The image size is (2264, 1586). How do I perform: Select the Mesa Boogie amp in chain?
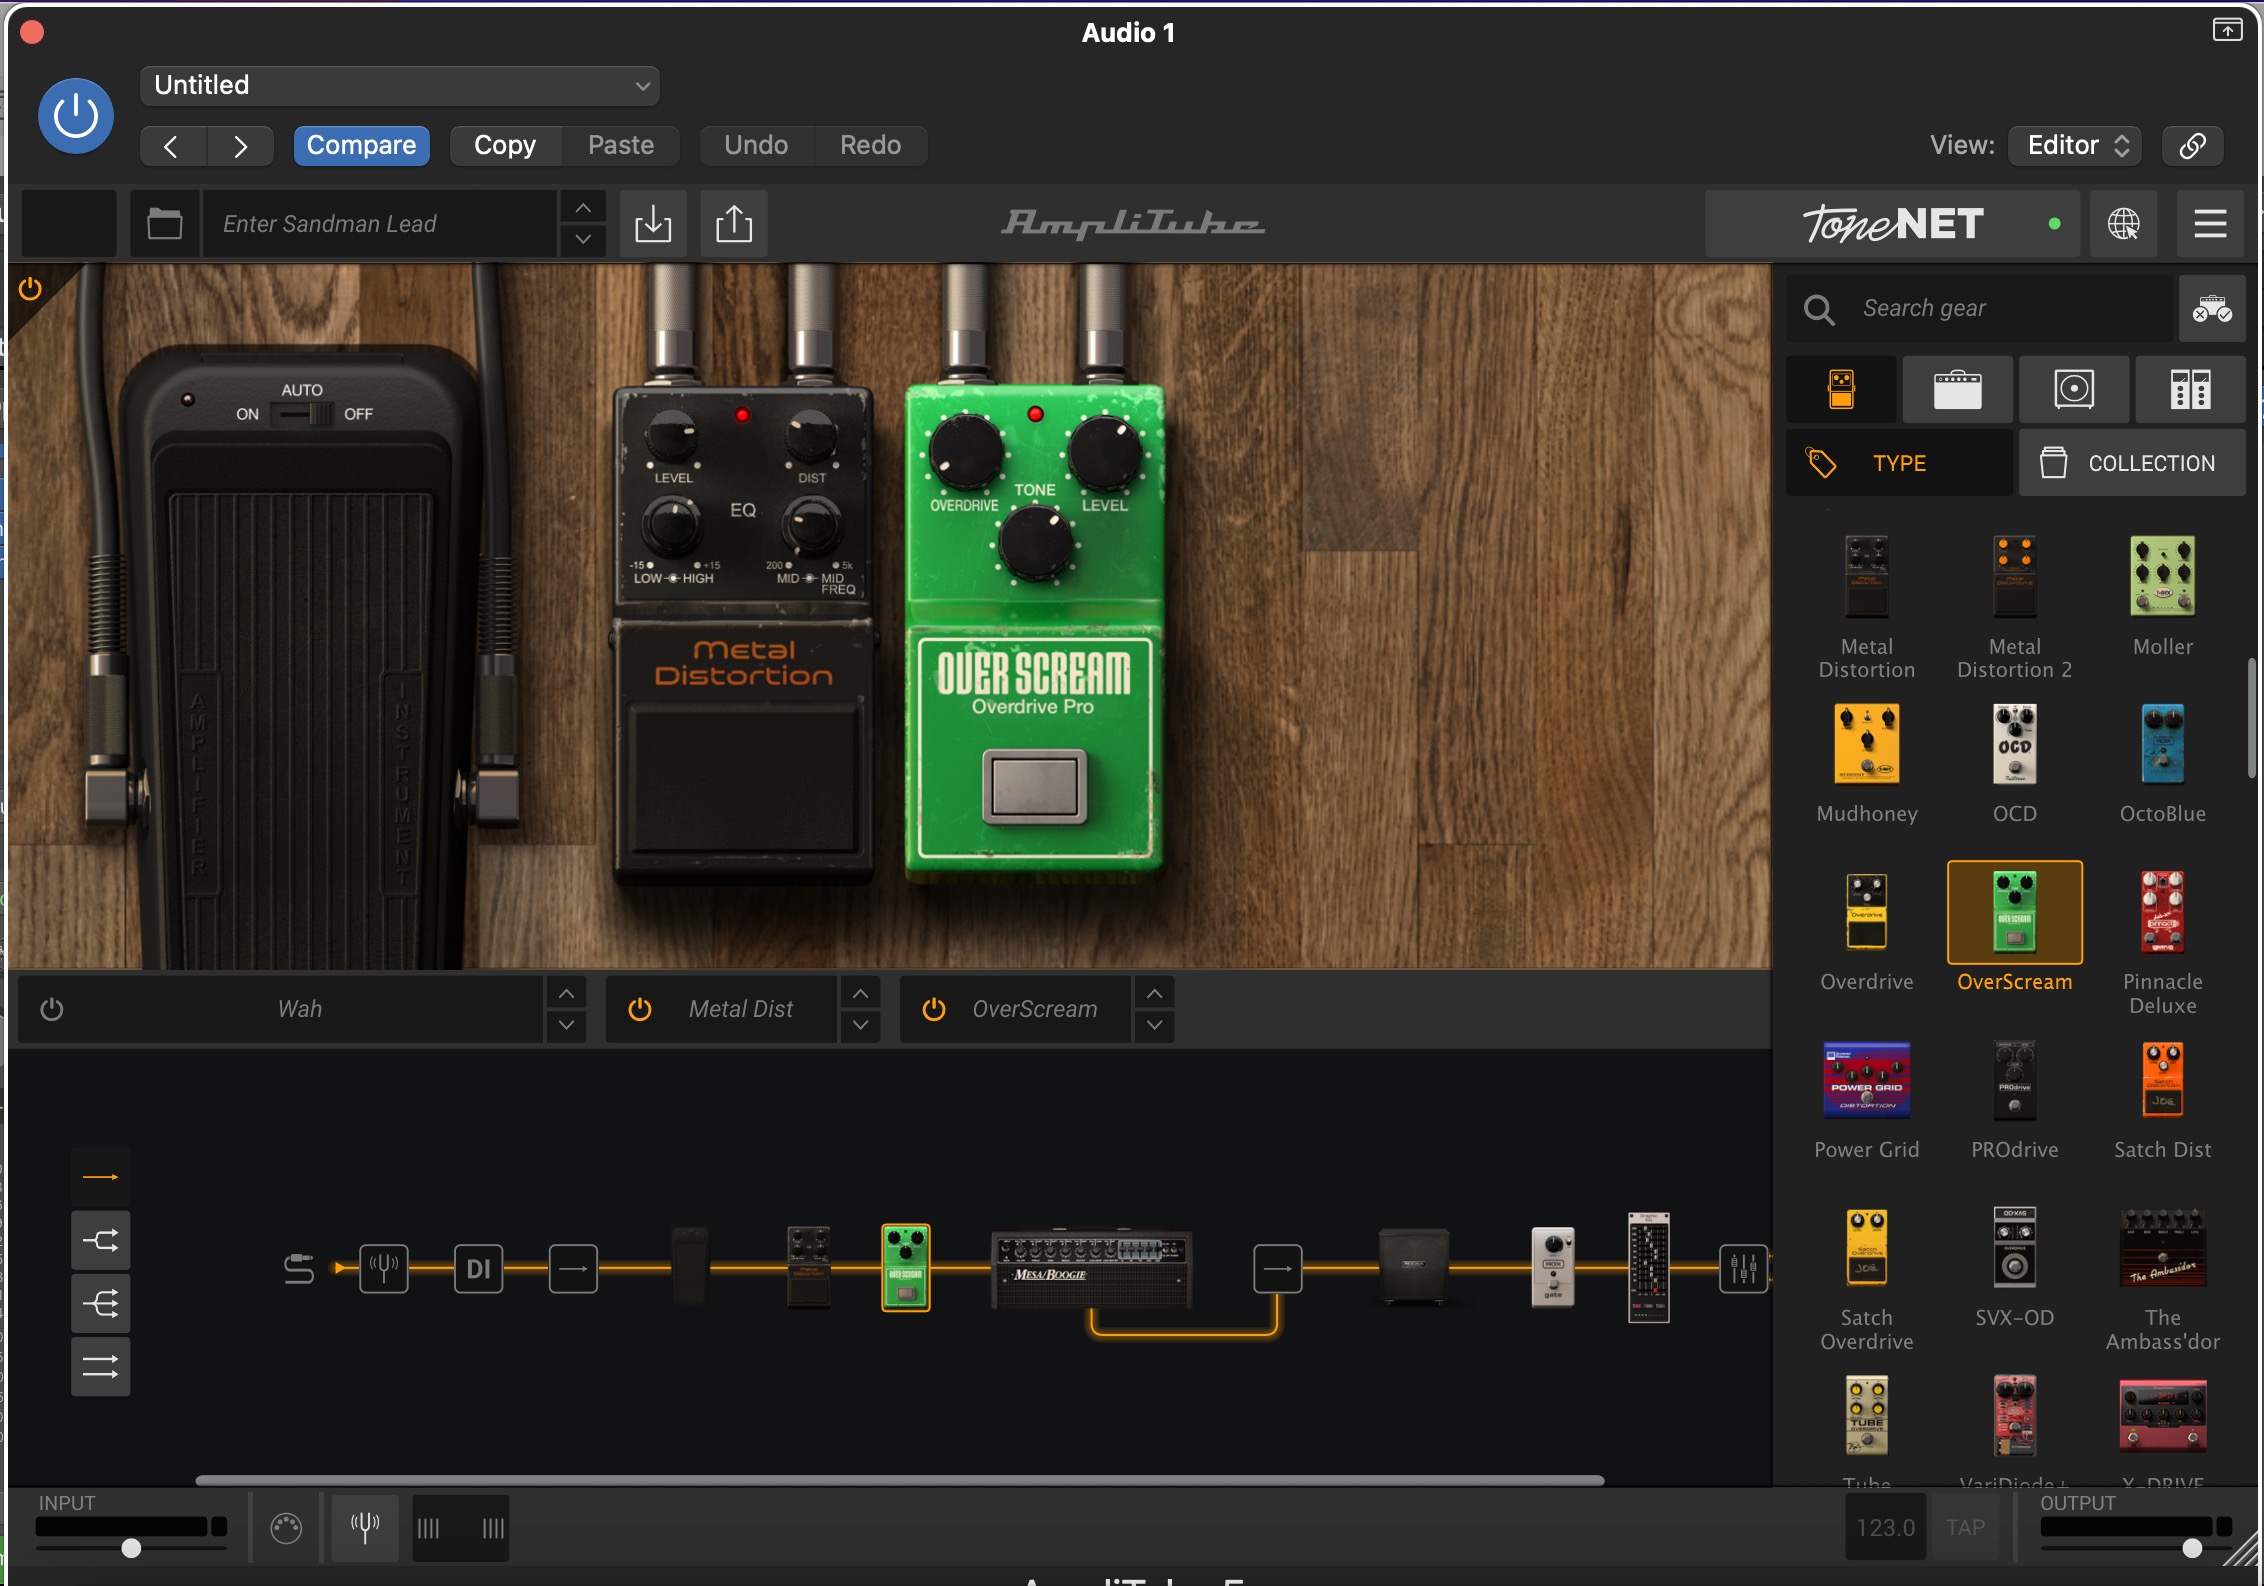(1091, 1268)
